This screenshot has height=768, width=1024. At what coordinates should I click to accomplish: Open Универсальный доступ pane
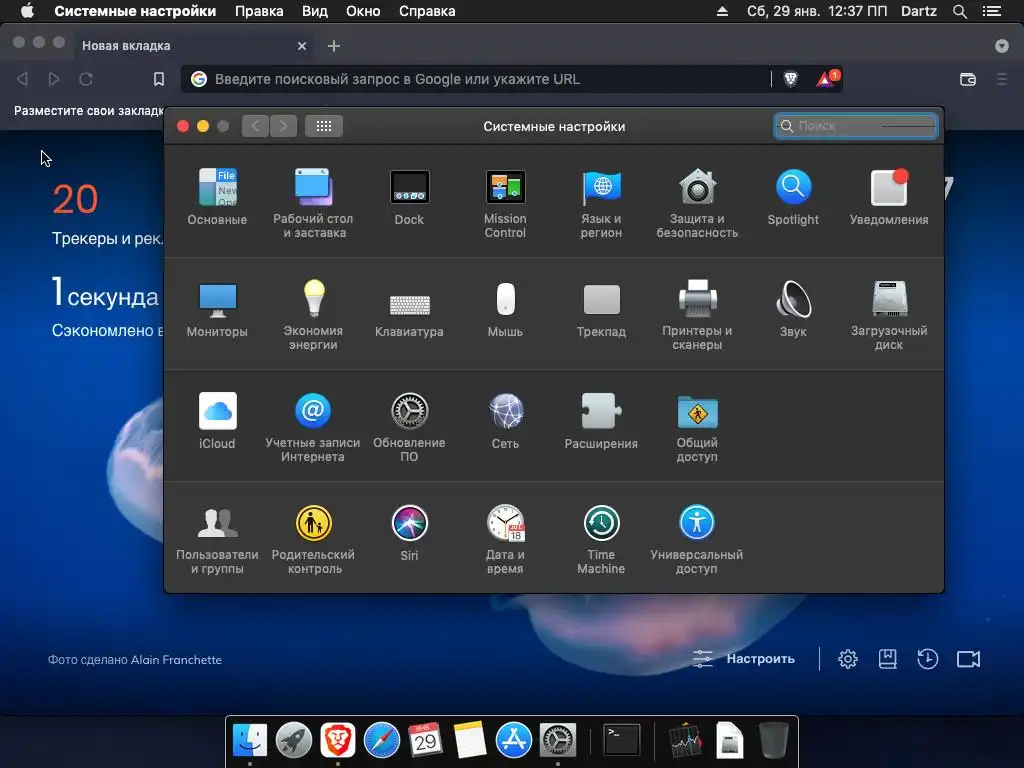[697, 539]
